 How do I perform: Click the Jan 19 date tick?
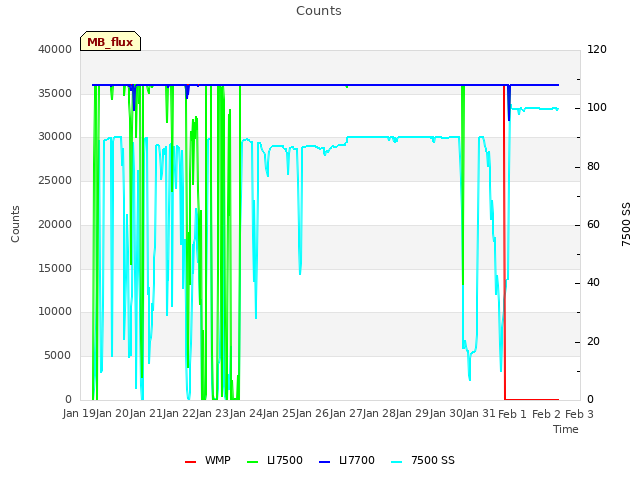79,413
